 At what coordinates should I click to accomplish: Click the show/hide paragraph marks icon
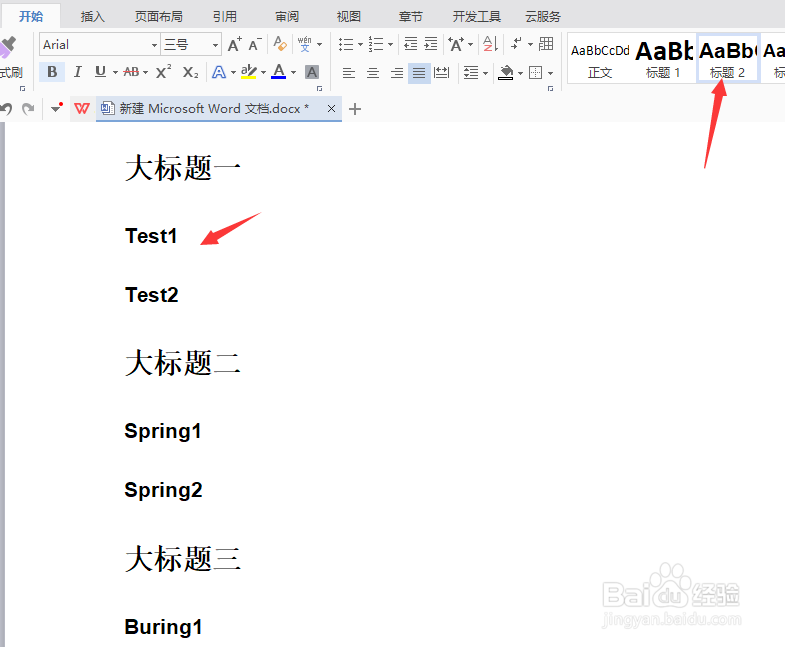point(517,44)
